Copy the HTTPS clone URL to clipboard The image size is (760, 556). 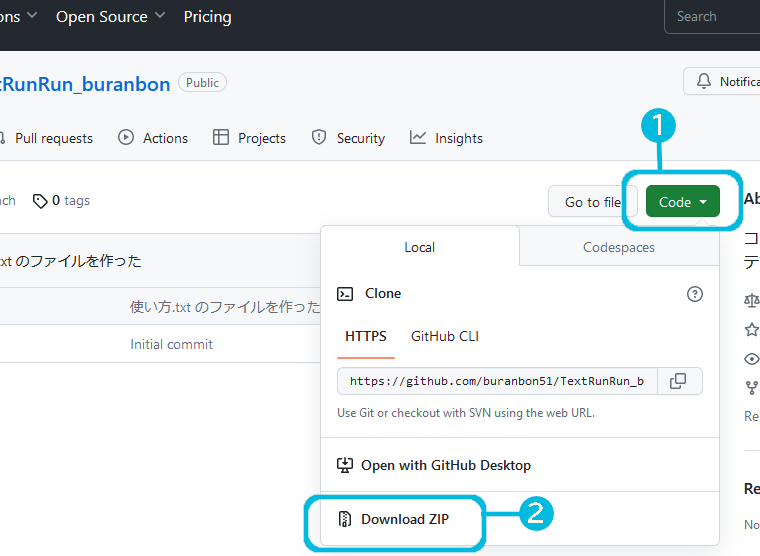click(678, 381)
